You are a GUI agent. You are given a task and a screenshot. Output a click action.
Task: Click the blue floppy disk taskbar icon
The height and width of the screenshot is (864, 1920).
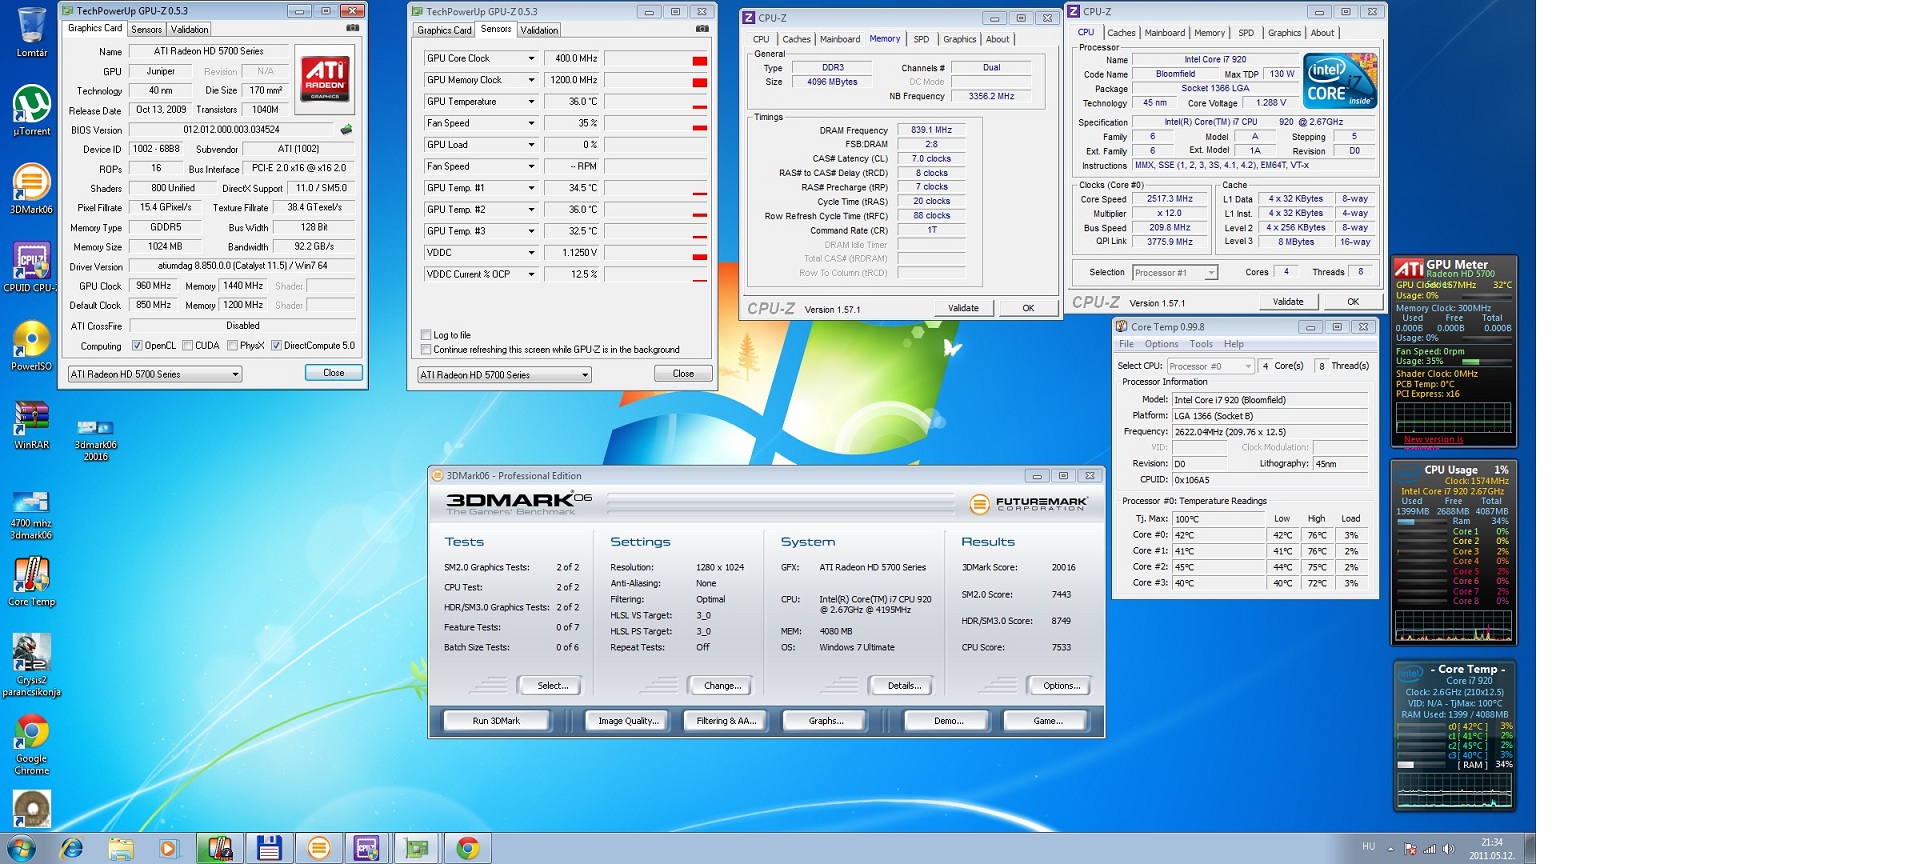269,849
